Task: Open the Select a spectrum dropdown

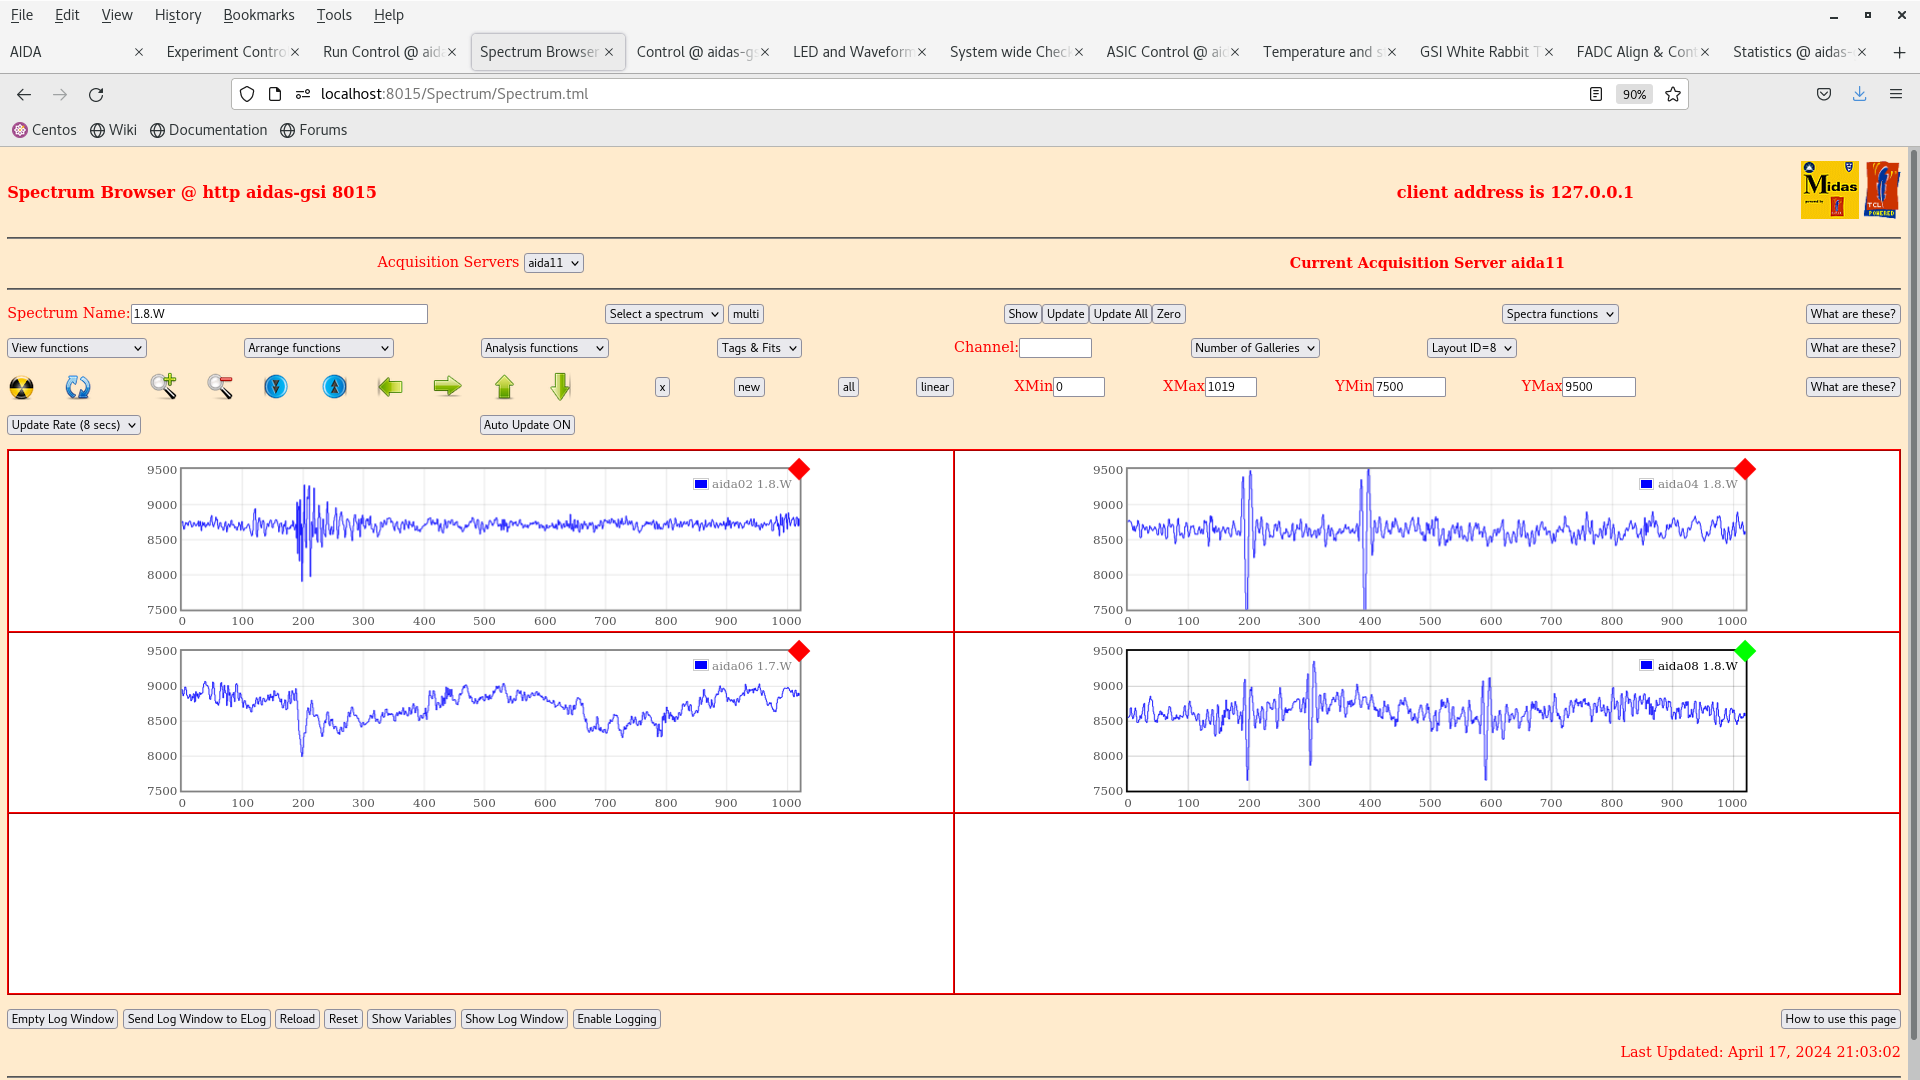Action: tap(664, 314)
